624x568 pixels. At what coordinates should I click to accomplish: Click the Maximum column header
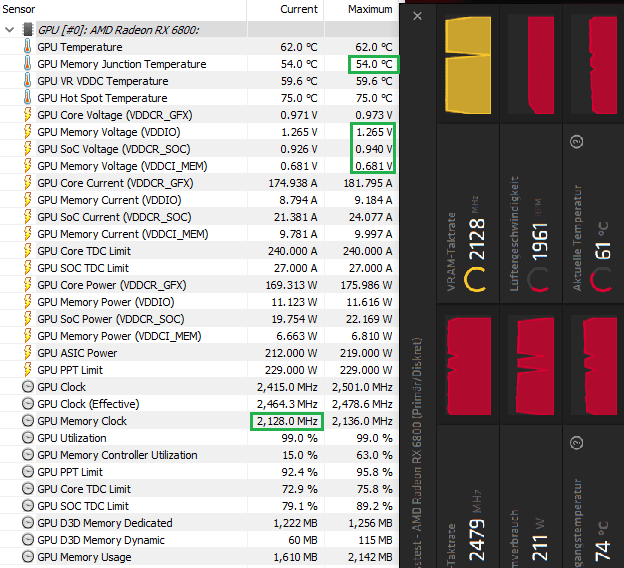coord(370,9)
